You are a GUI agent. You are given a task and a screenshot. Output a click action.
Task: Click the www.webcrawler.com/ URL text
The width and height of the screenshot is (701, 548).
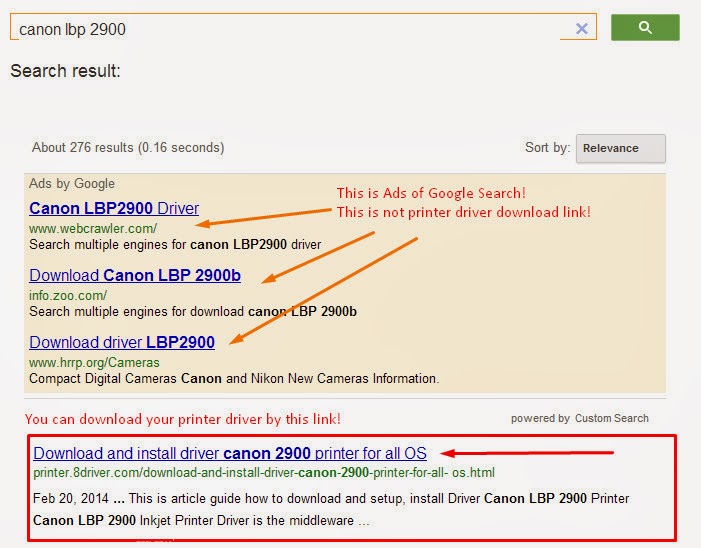coord(93,228)
